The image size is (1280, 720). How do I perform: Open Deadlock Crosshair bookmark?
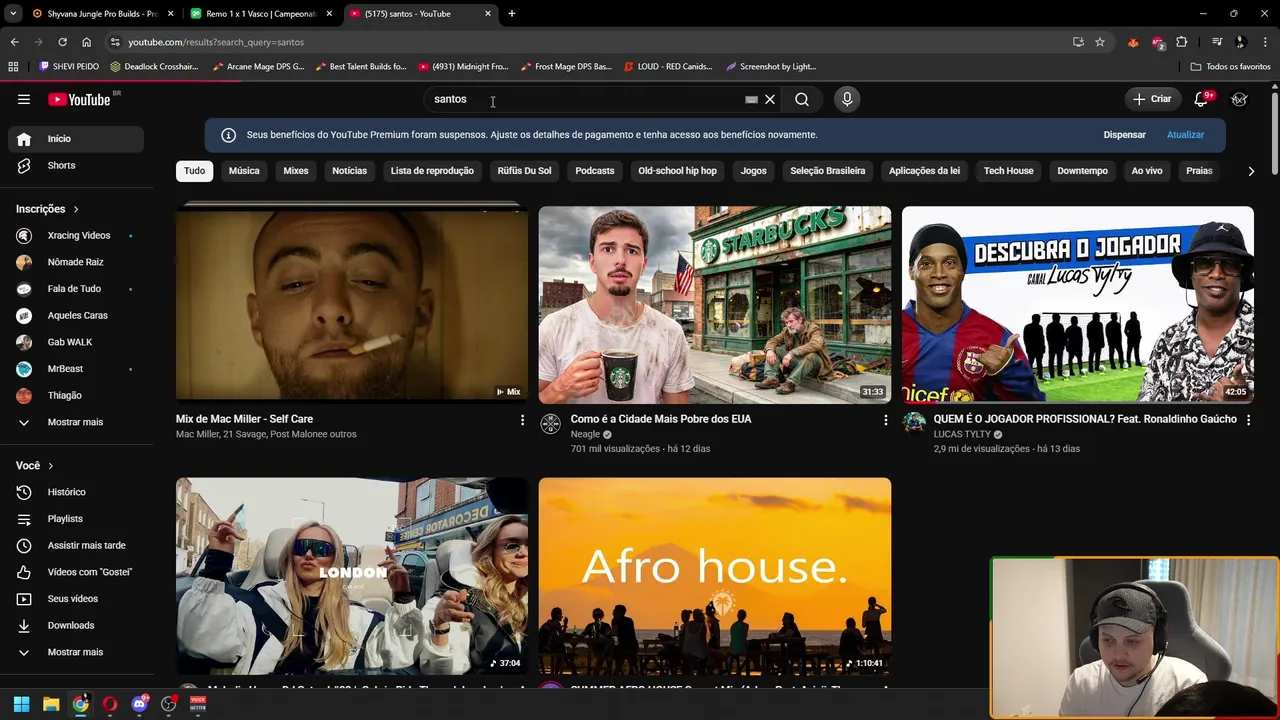coord(154,67)
